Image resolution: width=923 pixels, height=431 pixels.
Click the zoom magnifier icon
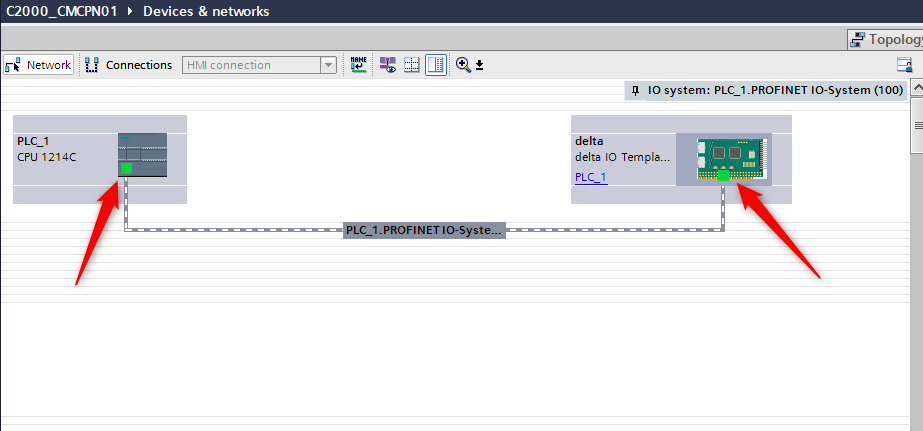(x=463, y=65)
